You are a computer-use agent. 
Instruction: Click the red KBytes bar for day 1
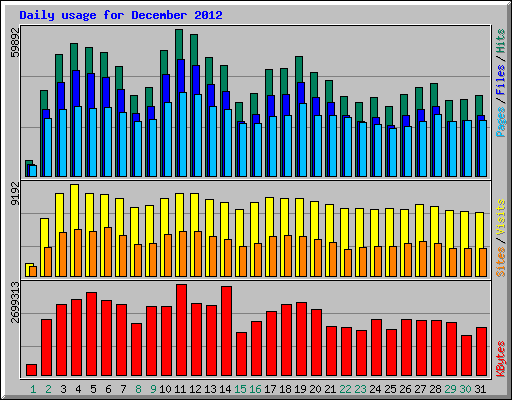click(31, 370)
